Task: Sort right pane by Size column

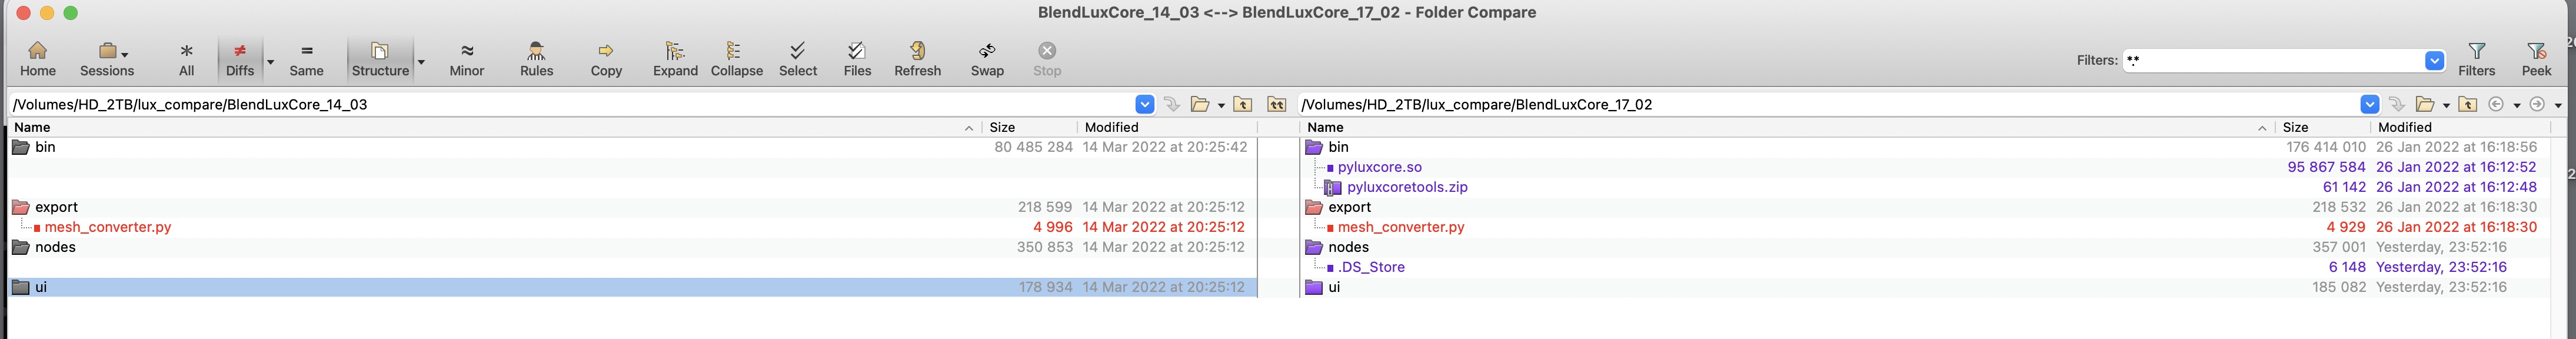Action: pos(2295,127)
